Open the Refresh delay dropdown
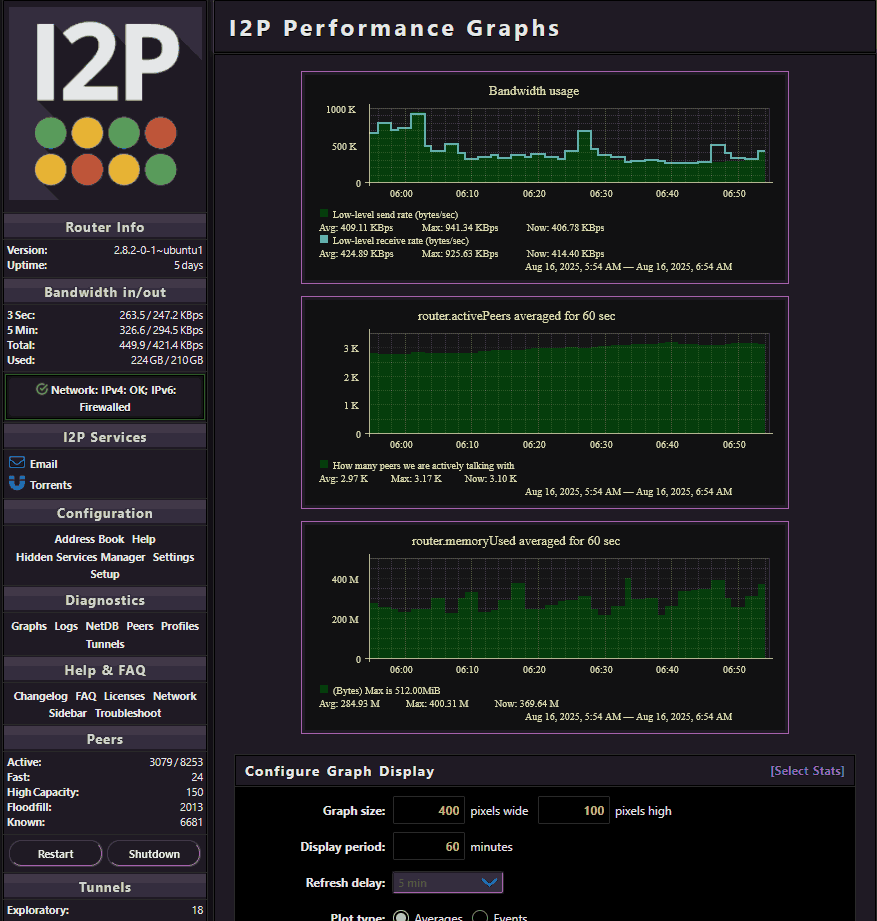Image resolution: width=877 pixels, height=921 pixels. pyautogui.click(x=448, y=882)
